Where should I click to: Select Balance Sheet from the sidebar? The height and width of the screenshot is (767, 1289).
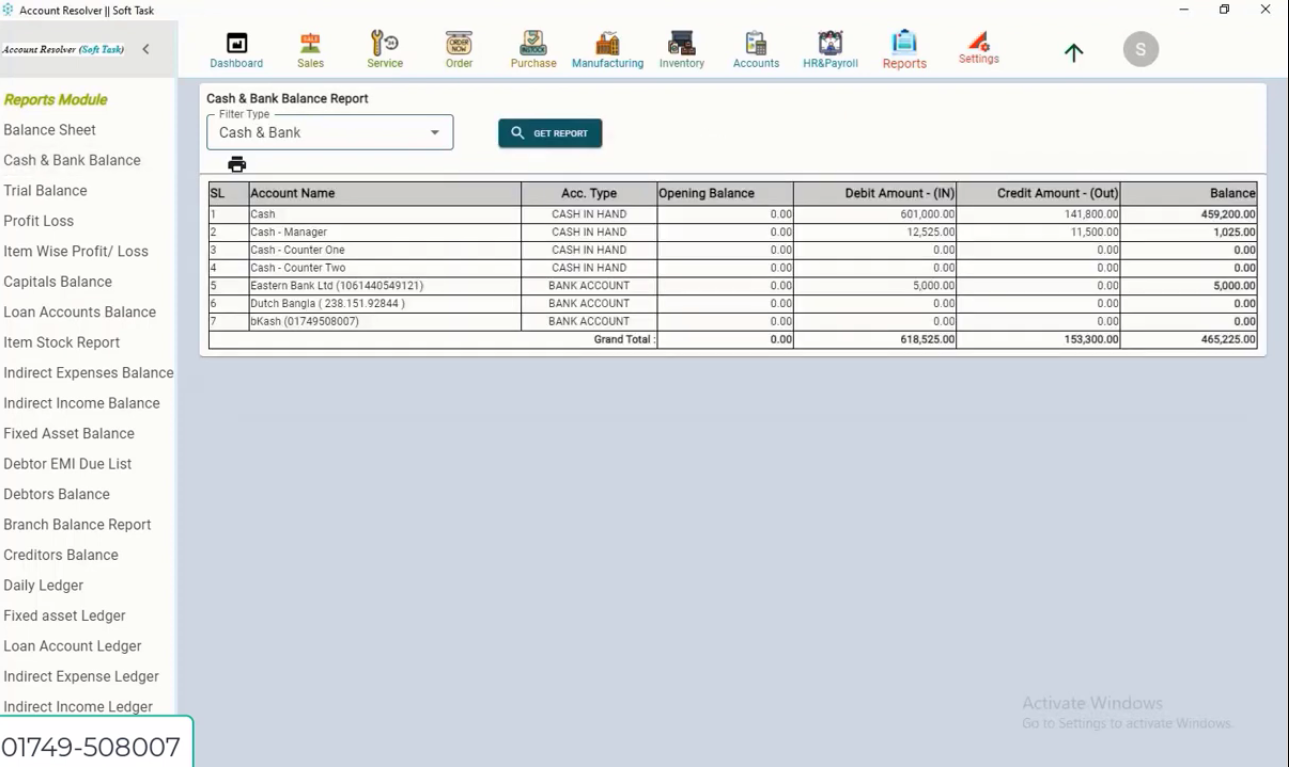[x=49, y=129]
